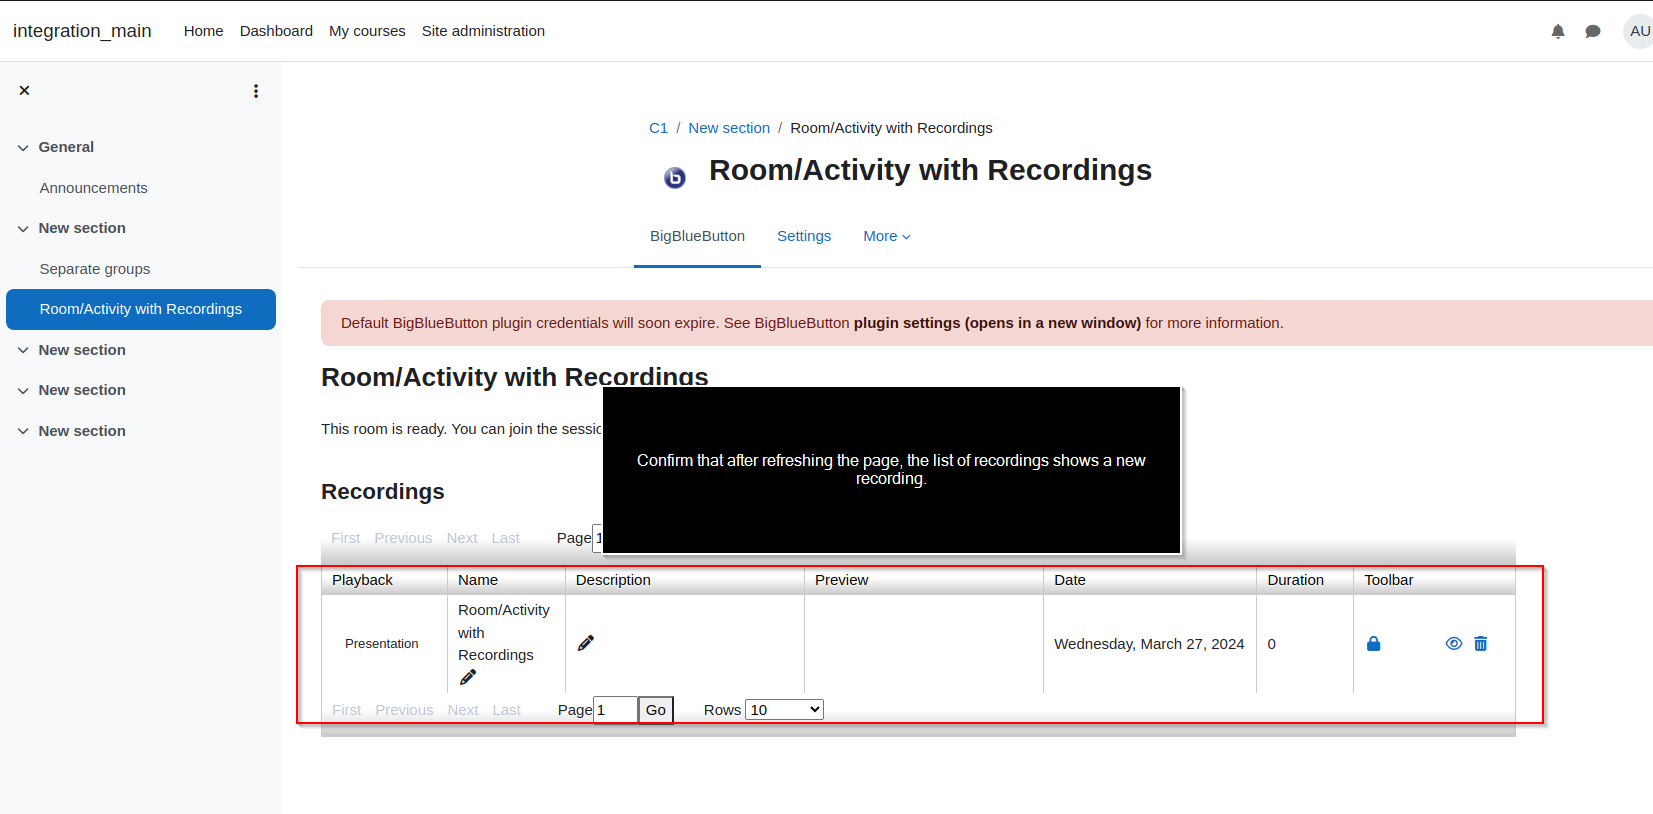Click the Toolbar column header
Image resolution: width=1653 pixels, height=814 pixels.
click(1389, 580)
